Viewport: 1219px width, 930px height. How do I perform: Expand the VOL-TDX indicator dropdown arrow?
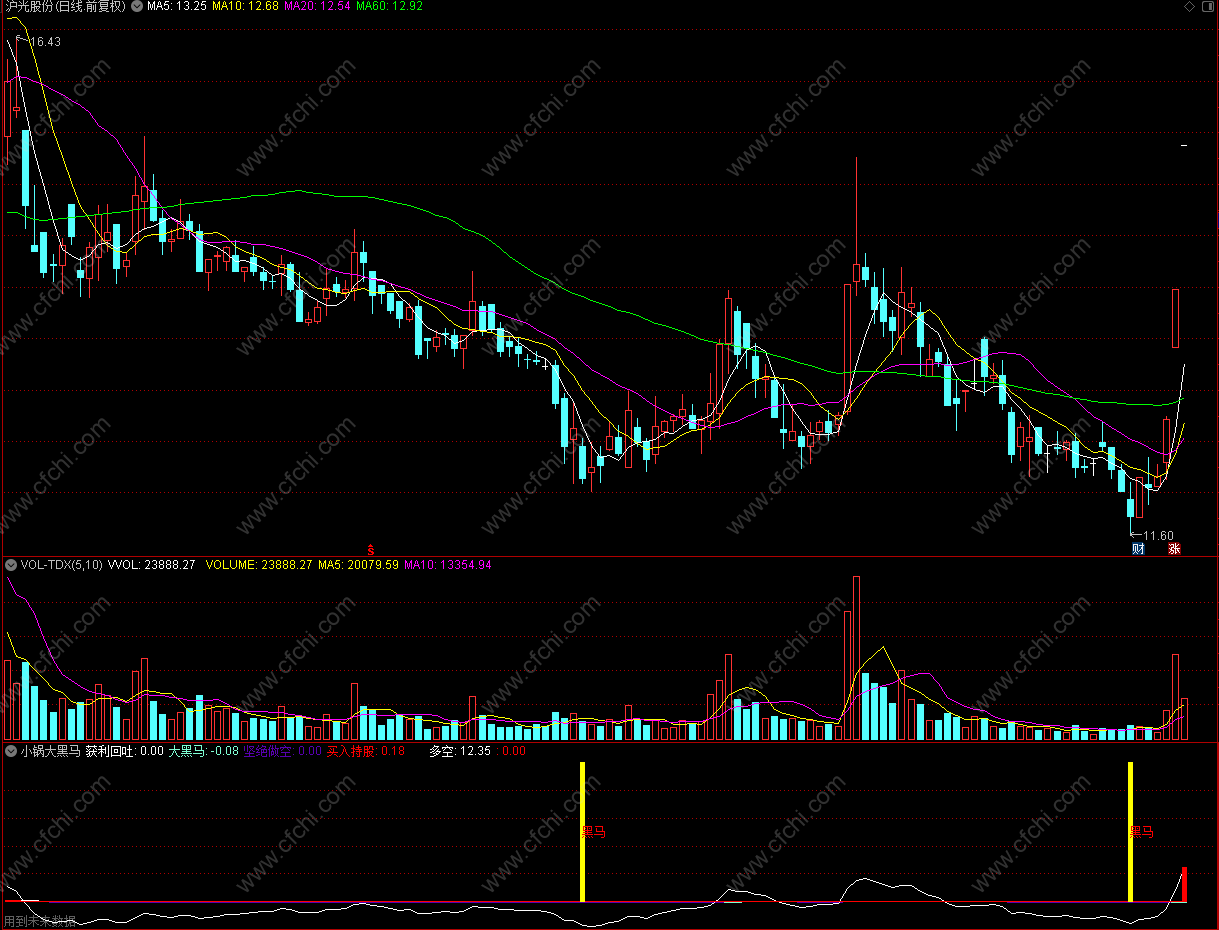[x=10, y=565]
